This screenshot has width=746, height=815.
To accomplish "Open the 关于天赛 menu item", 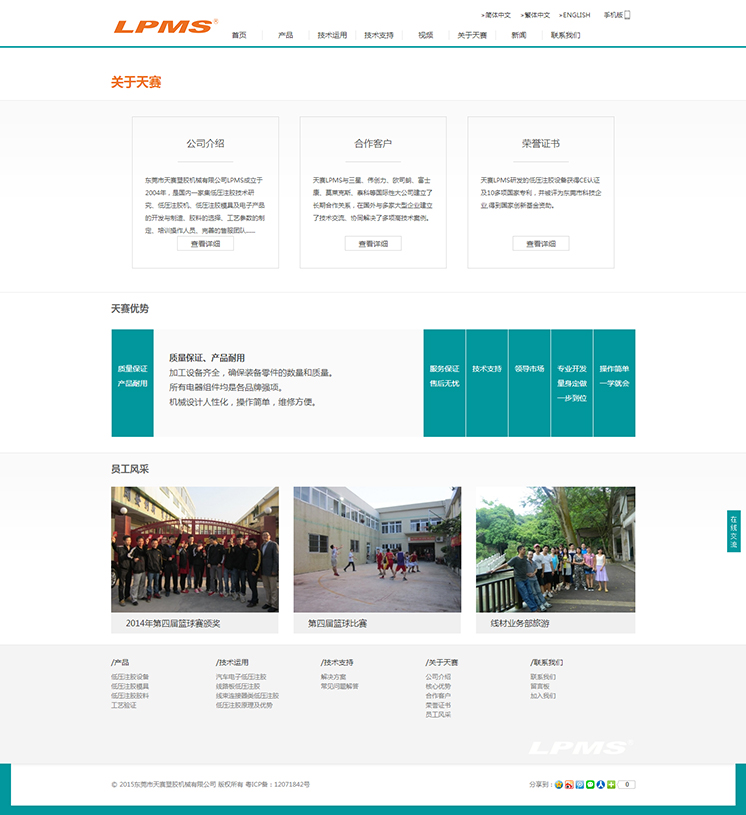I will coord(472,35).
